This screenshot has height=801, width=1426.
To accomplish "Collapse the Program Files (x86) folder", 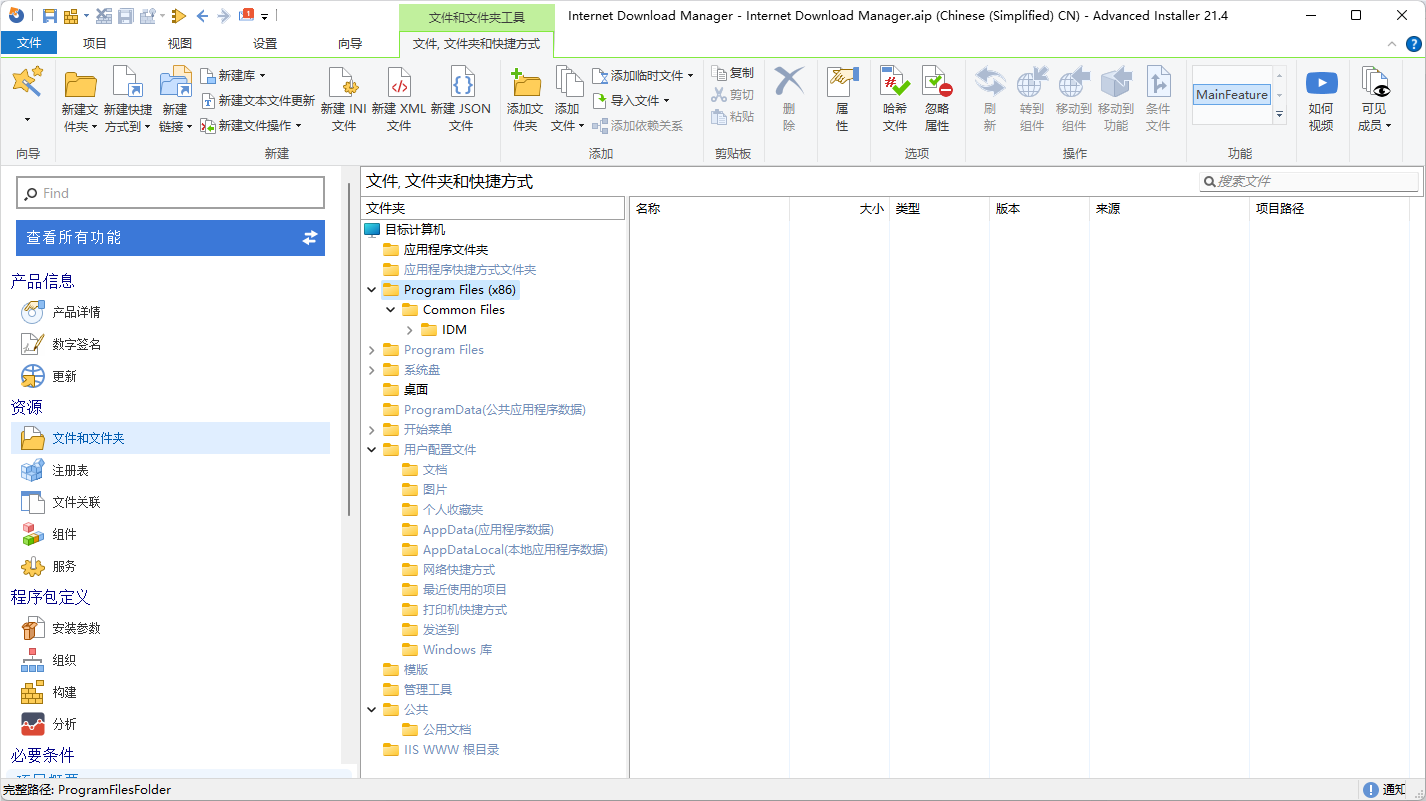I will (x=372, y=290).
